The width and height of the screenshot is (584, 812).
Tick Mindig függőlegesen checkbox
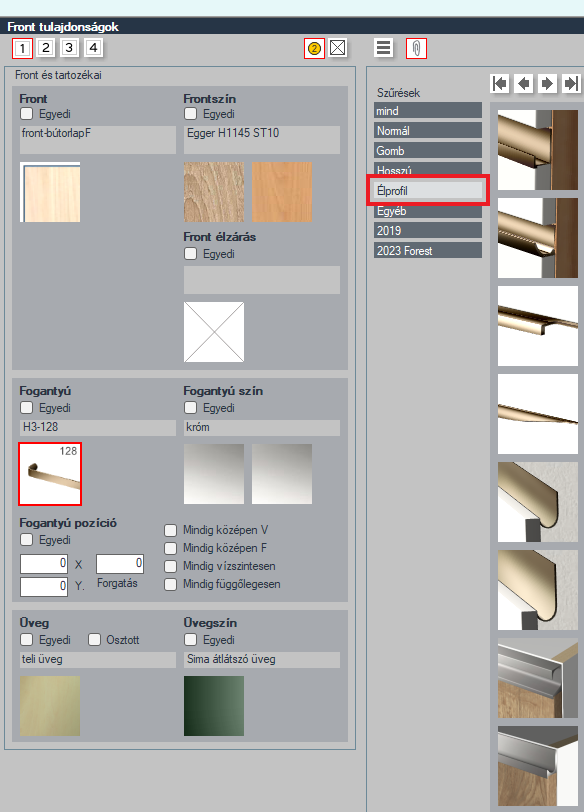(x=170, y=584)
